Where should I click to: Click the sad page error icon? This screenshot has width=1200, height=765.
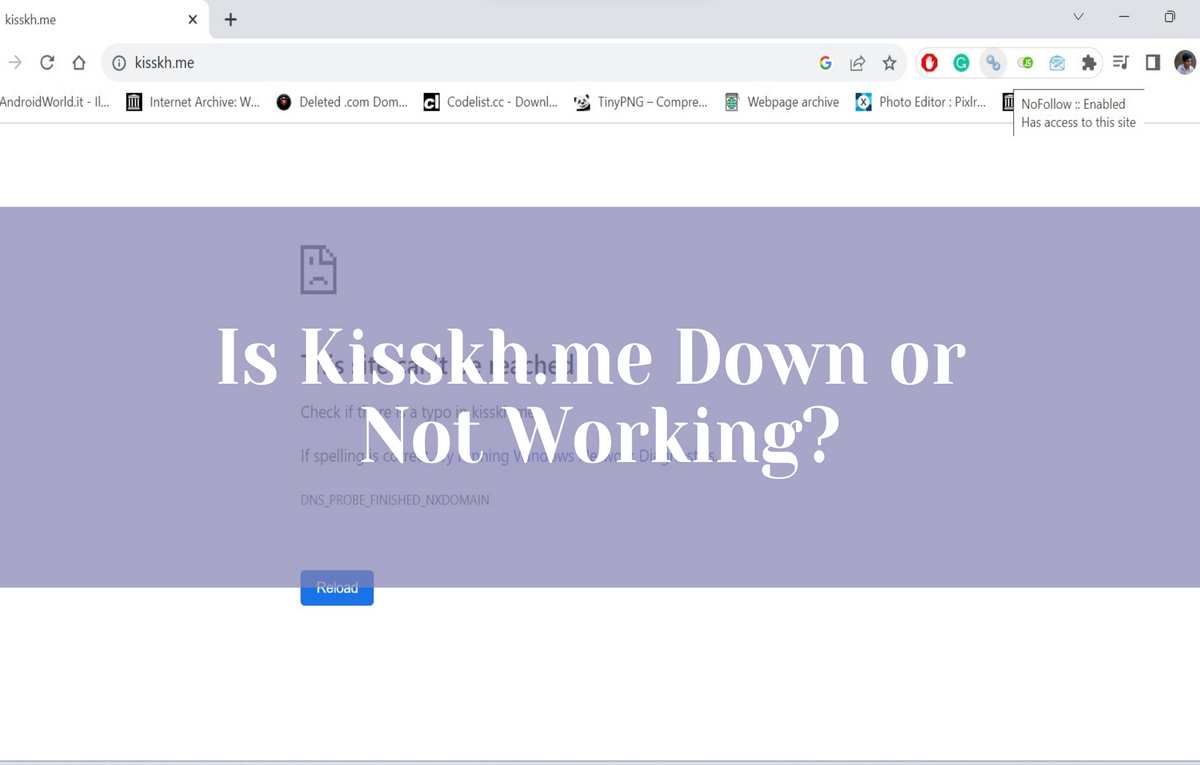[x=318, y=269]
